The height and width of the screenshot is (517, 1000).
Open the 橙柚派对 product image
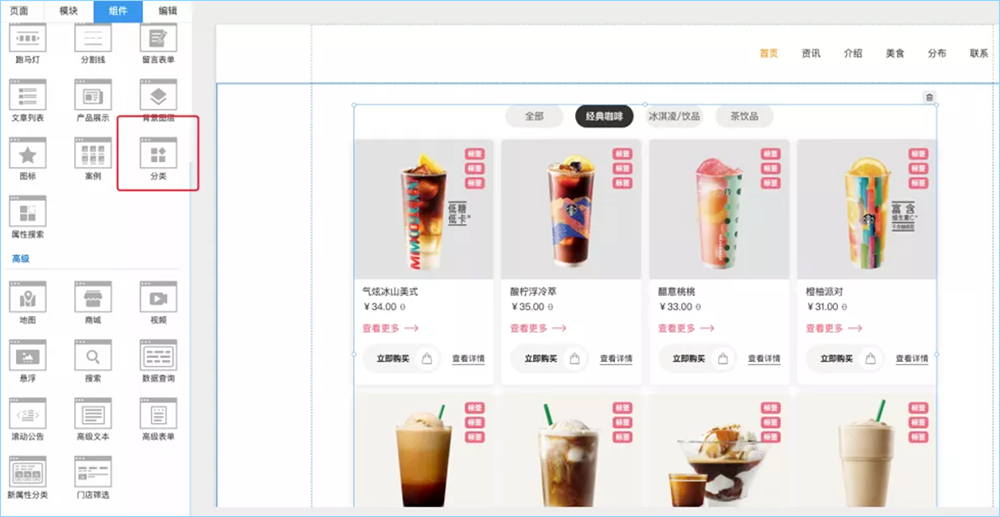[x=867, y=209]
